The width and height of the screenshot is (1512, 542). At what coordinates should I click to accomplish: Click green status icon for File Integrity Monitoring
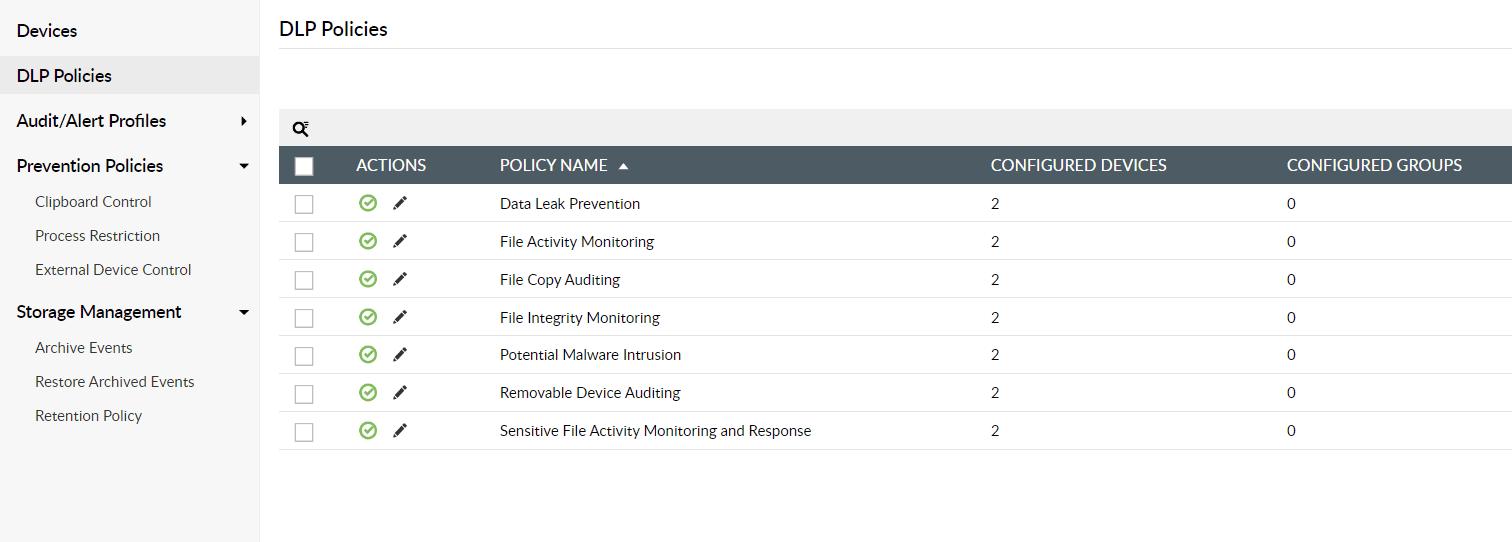point(368,317)
